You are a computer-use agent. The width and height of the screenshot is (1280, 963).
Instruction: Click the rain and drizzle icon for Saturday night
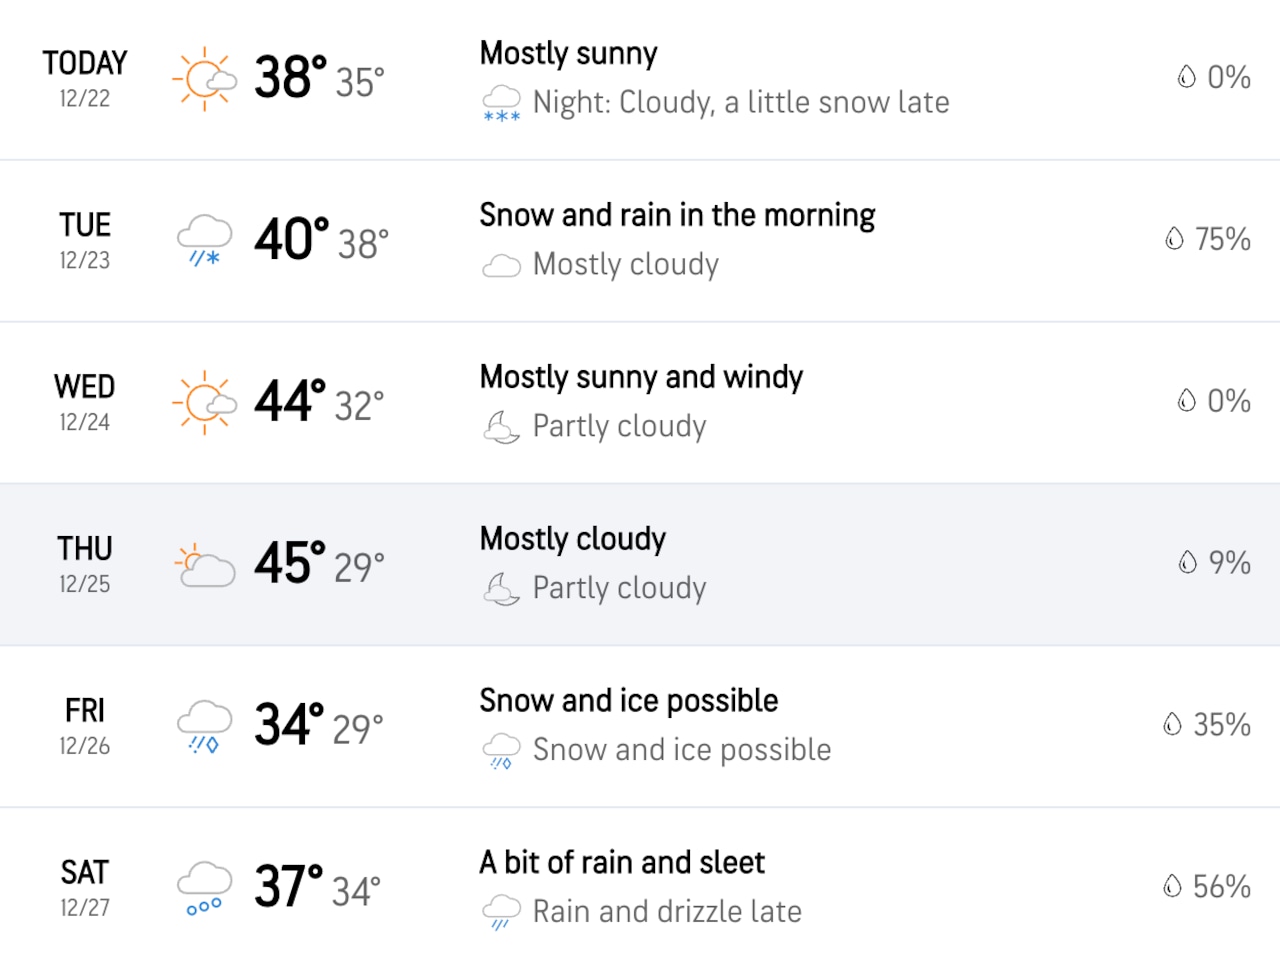point(501,911)
